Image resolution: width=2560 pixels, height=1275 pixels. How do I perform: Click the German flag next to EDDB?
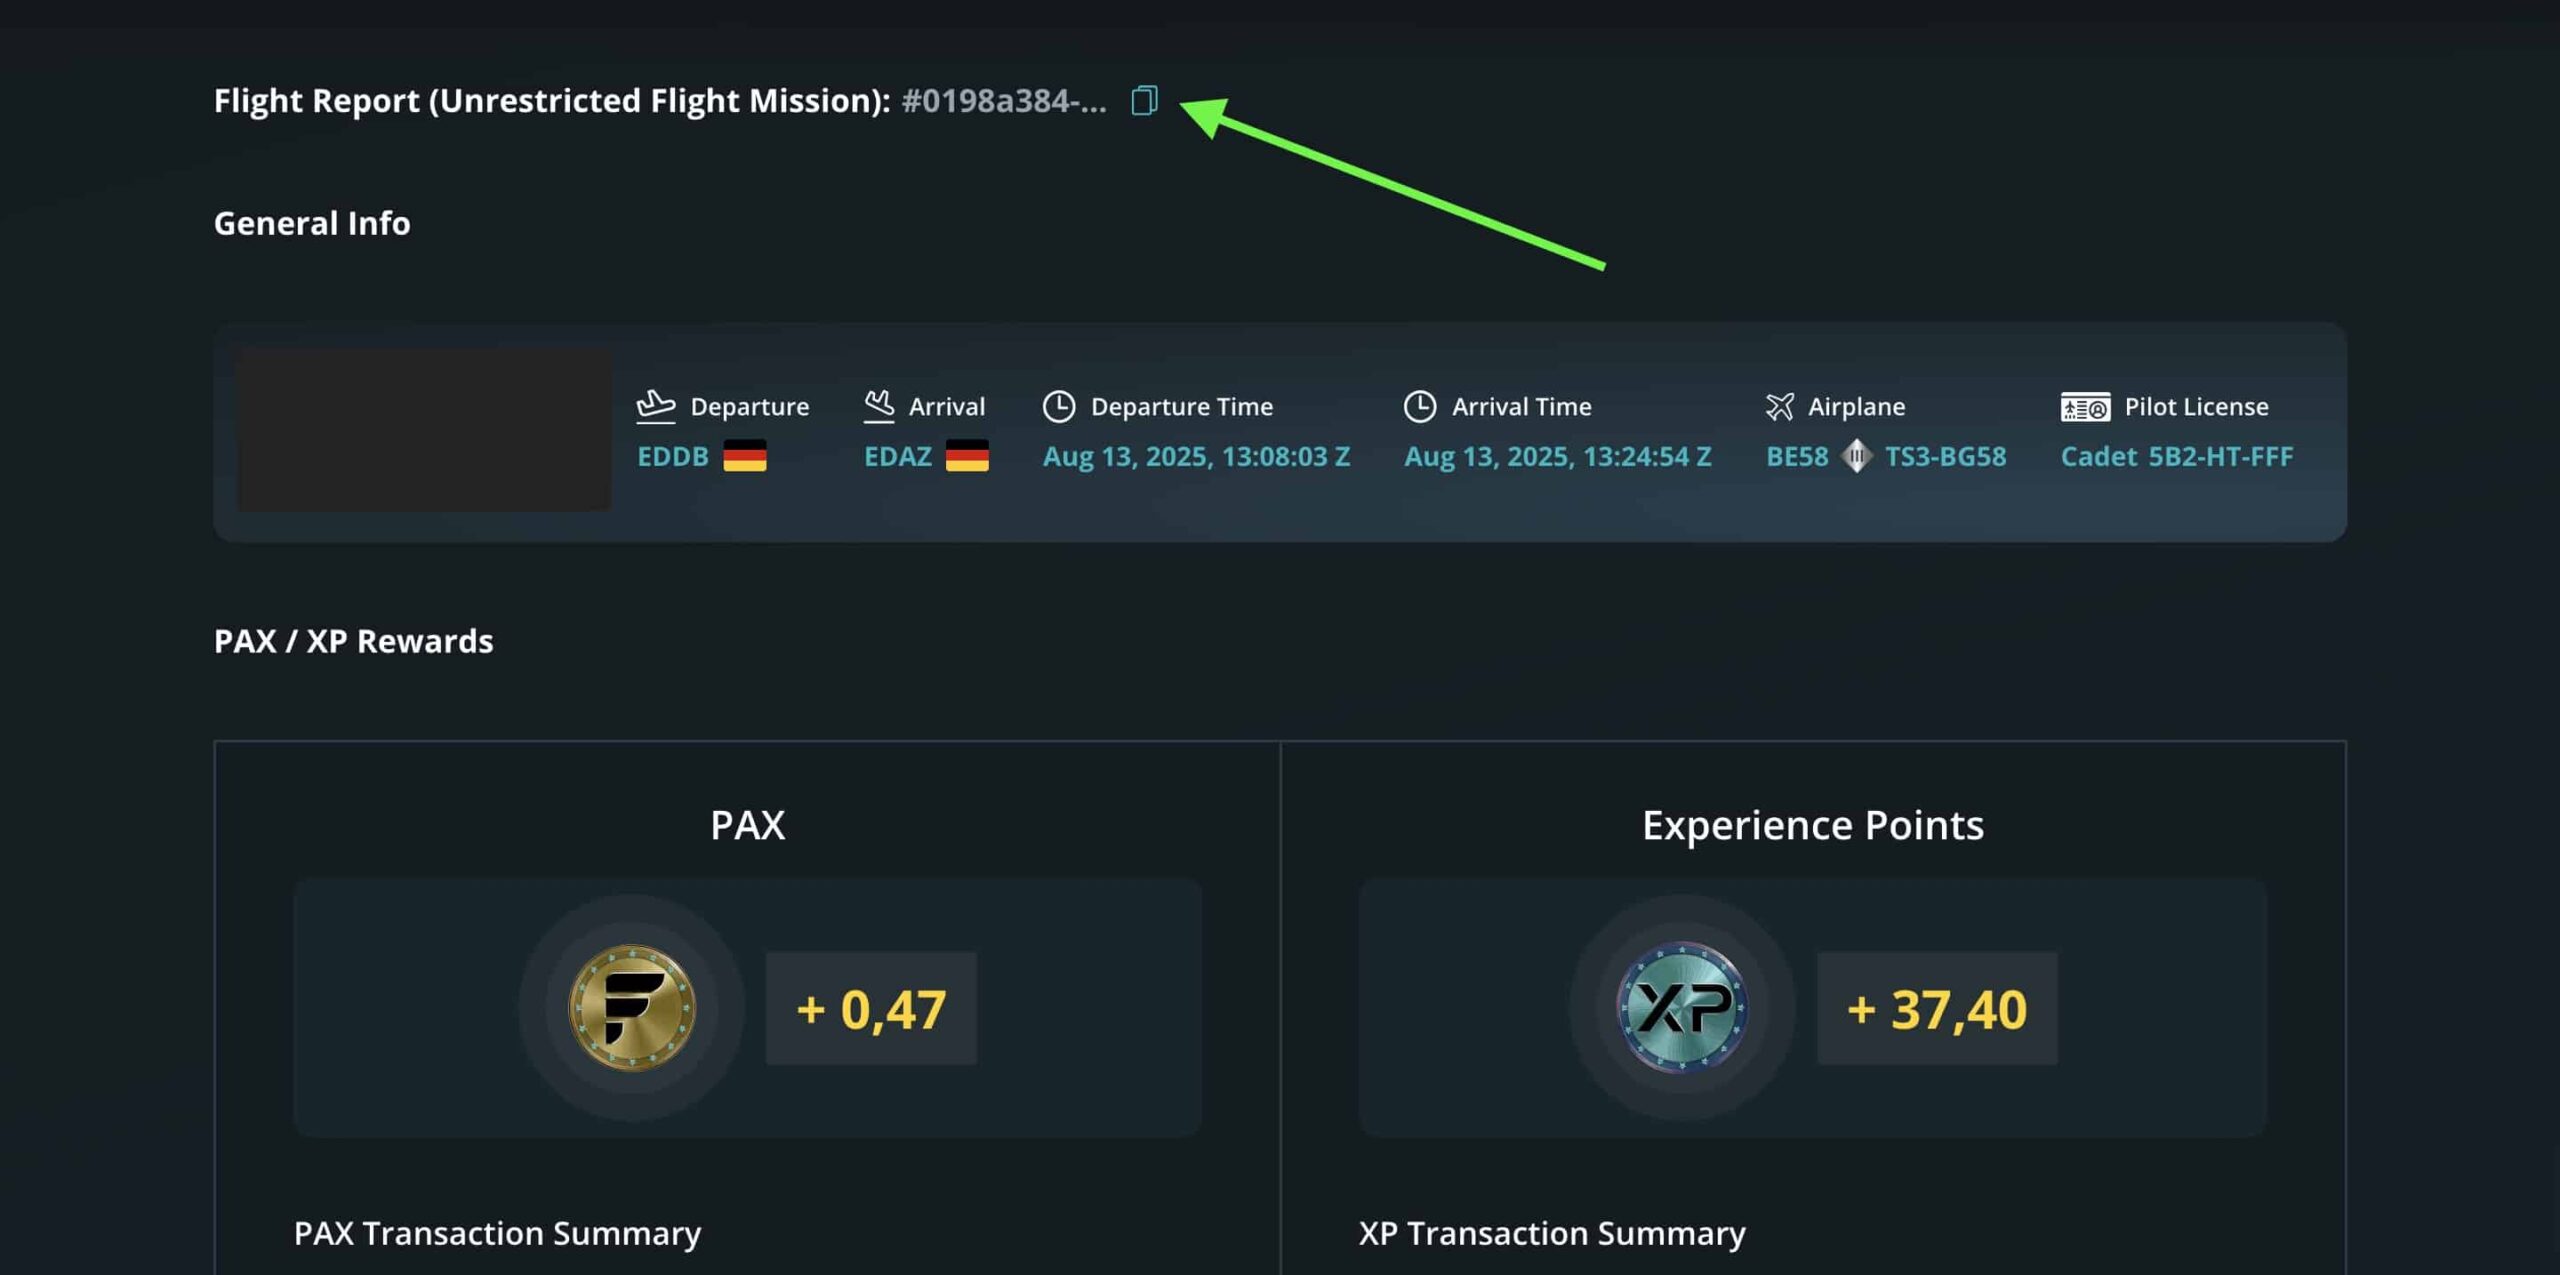coord(745,456)
